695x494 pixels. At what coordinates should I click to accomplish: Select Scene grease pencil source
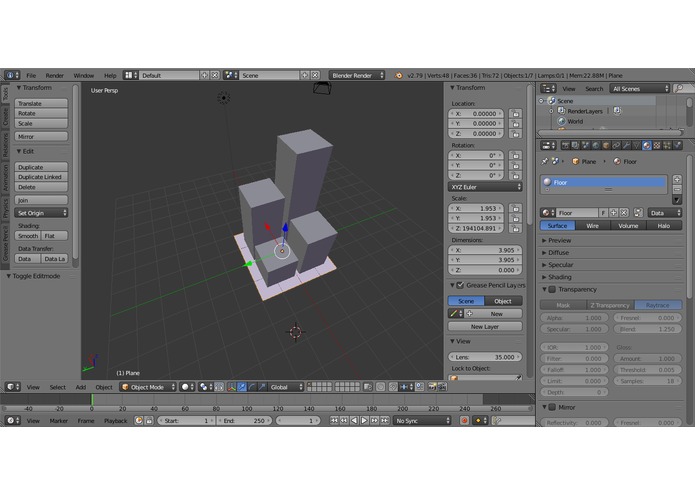(x=466, y=301)
